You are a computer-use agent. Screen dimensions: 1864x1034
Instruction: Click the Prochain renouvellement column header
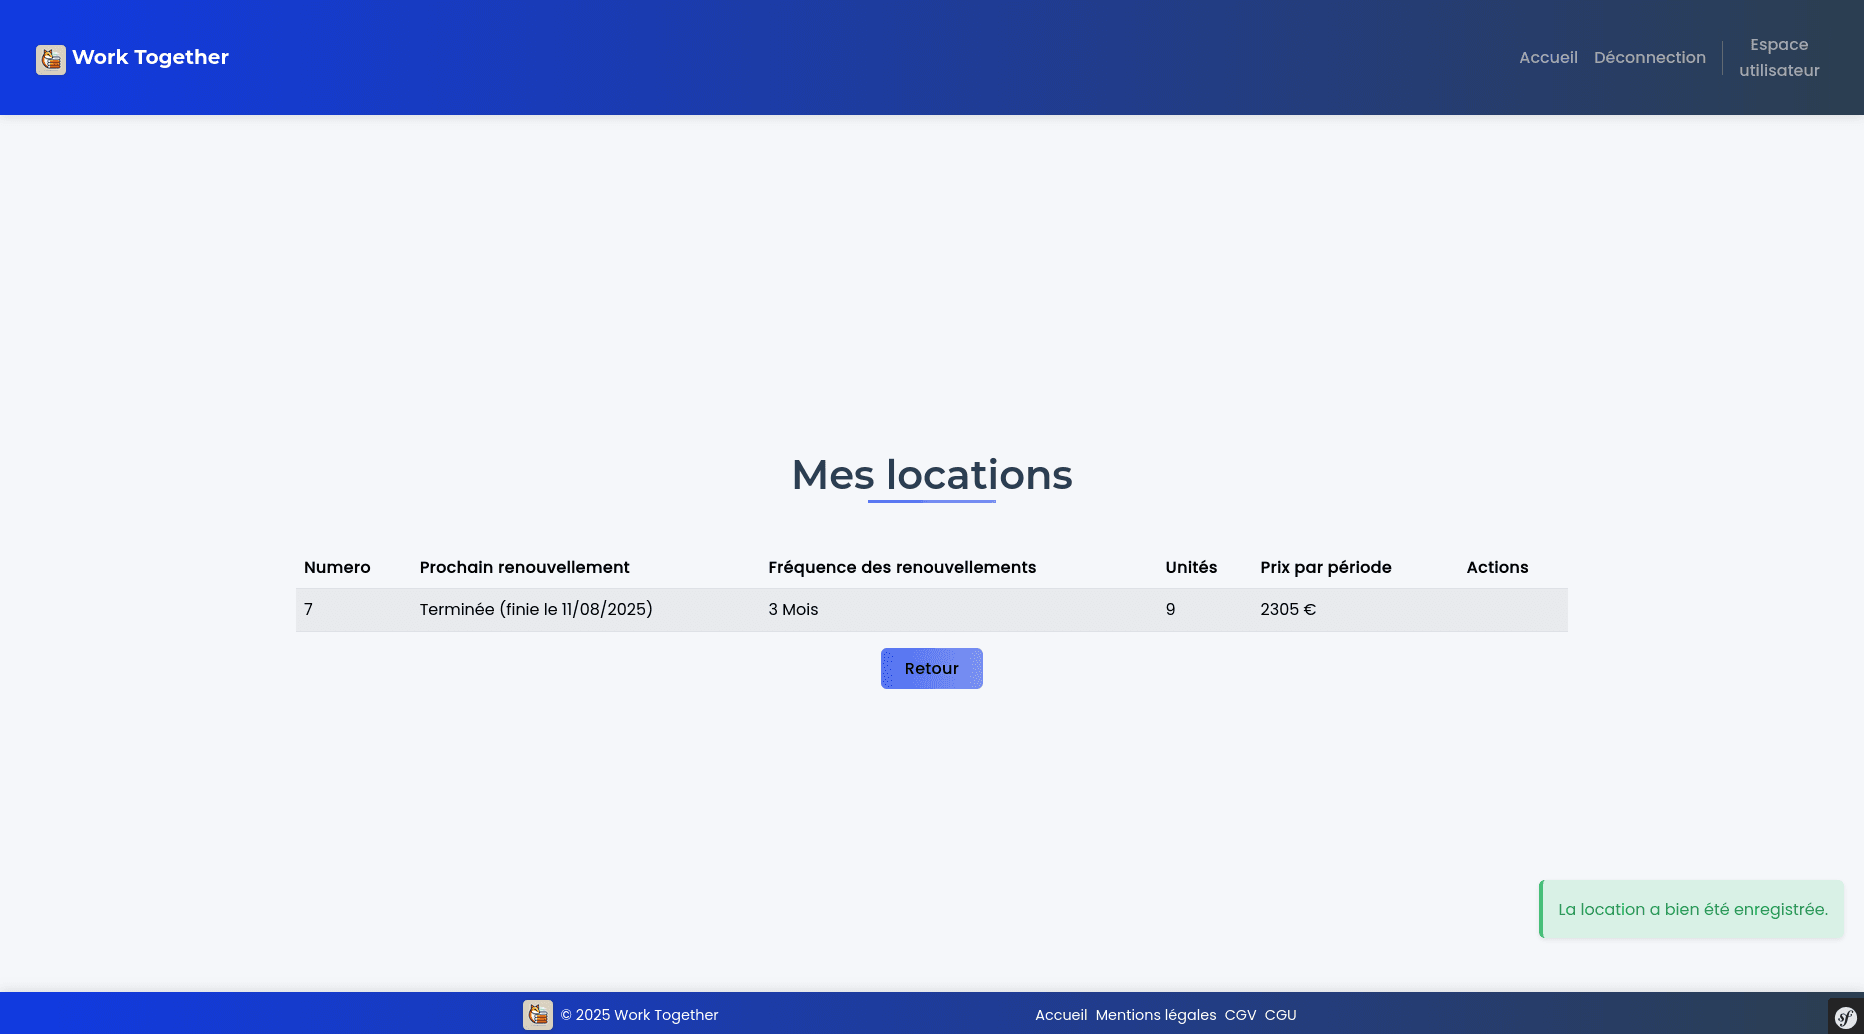point(524,567)
